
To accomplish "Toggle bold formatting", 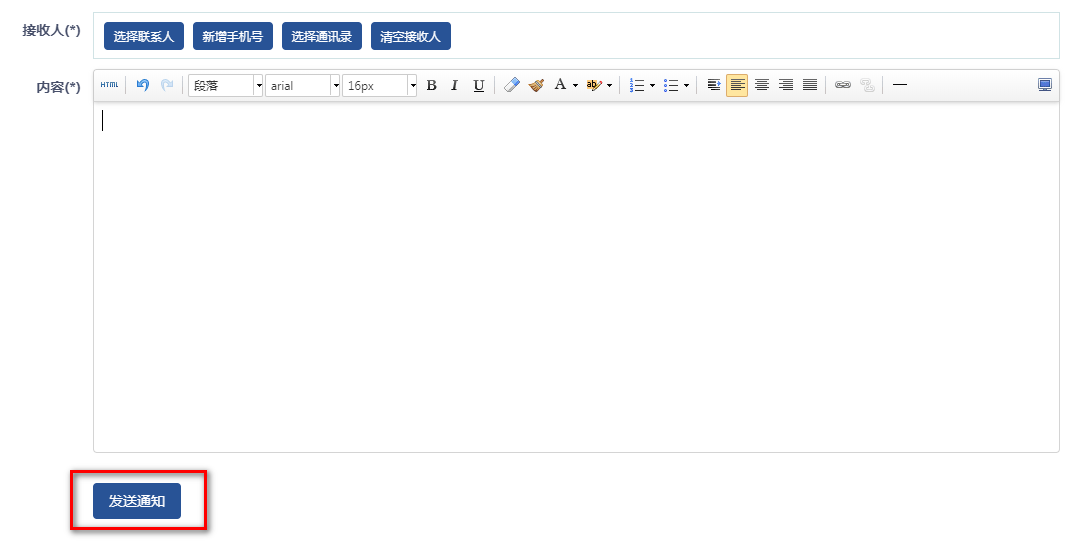I will 431,85.
